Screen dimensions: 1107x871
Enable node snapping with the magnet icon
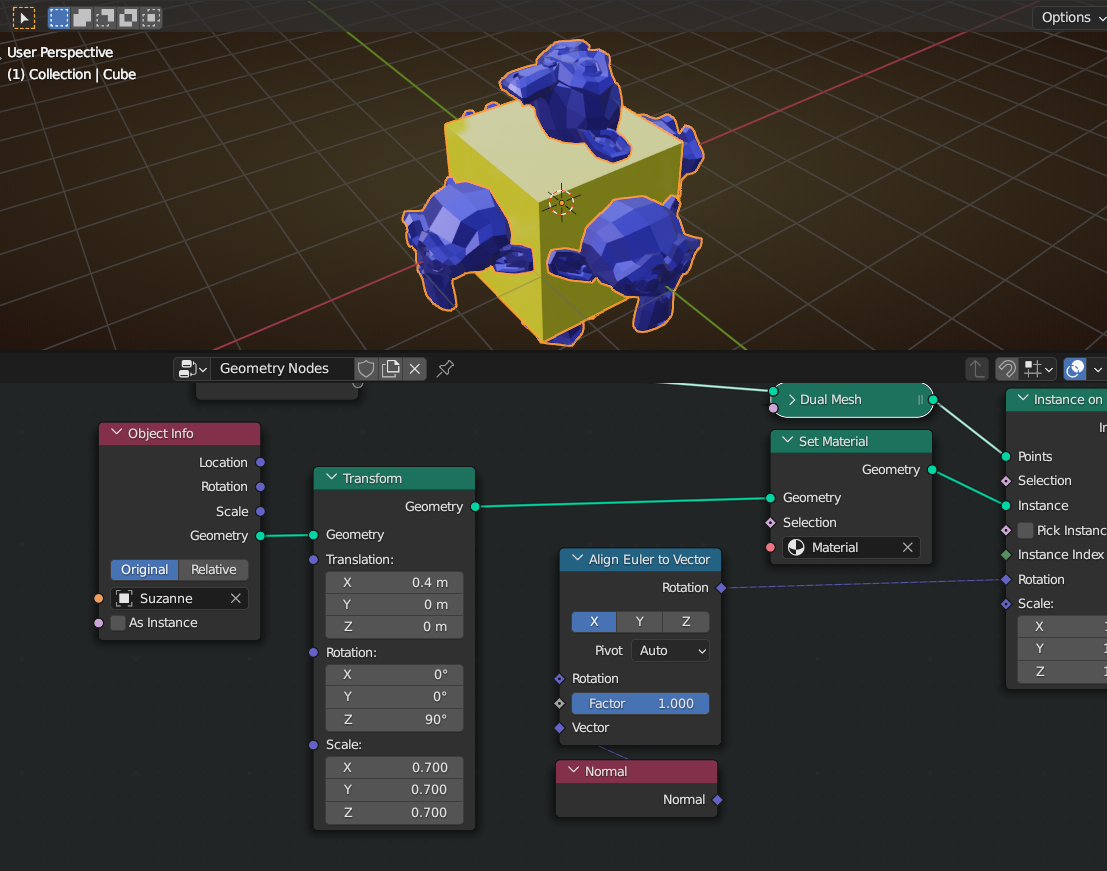[x=1007, y=368]
